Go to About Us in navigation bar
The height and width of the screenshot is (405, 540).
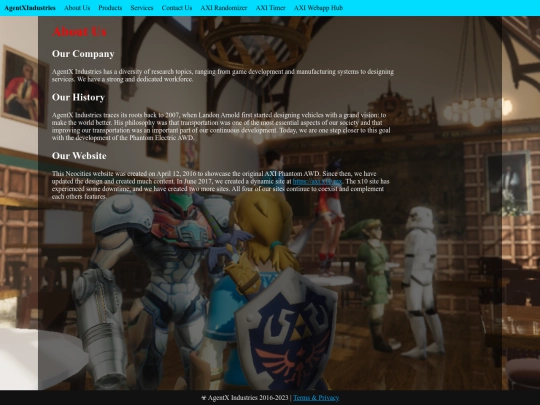click(77, 8)
